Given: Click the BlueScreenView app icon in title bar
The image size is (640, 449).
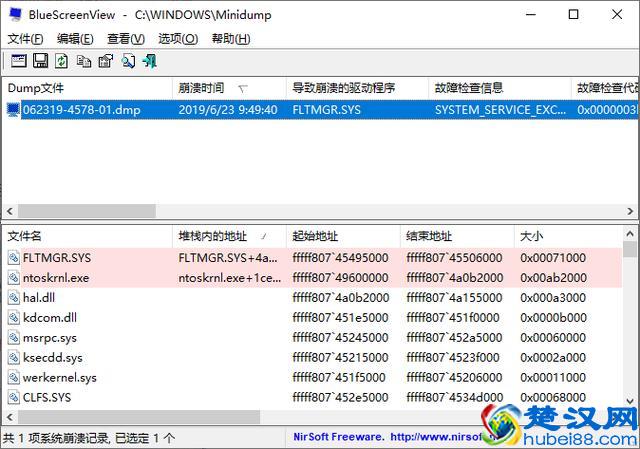Looking at the screenshot, I should click(16, 14).
